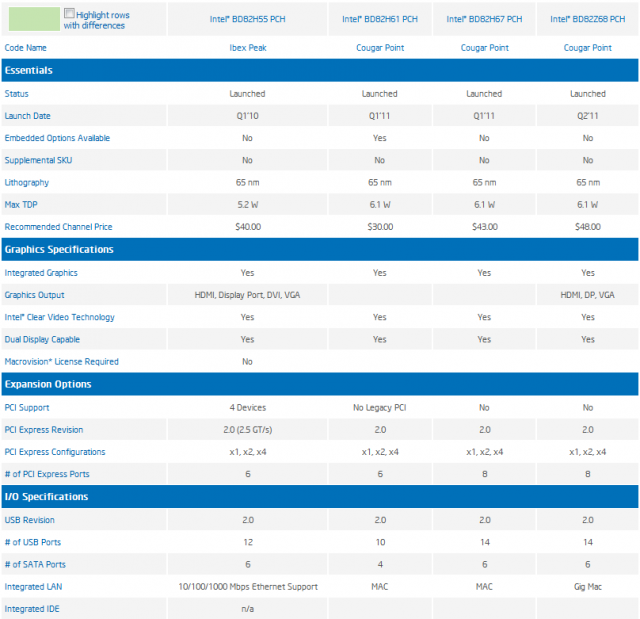Click the 4 SATA ports value

click(x=380, y=565)
